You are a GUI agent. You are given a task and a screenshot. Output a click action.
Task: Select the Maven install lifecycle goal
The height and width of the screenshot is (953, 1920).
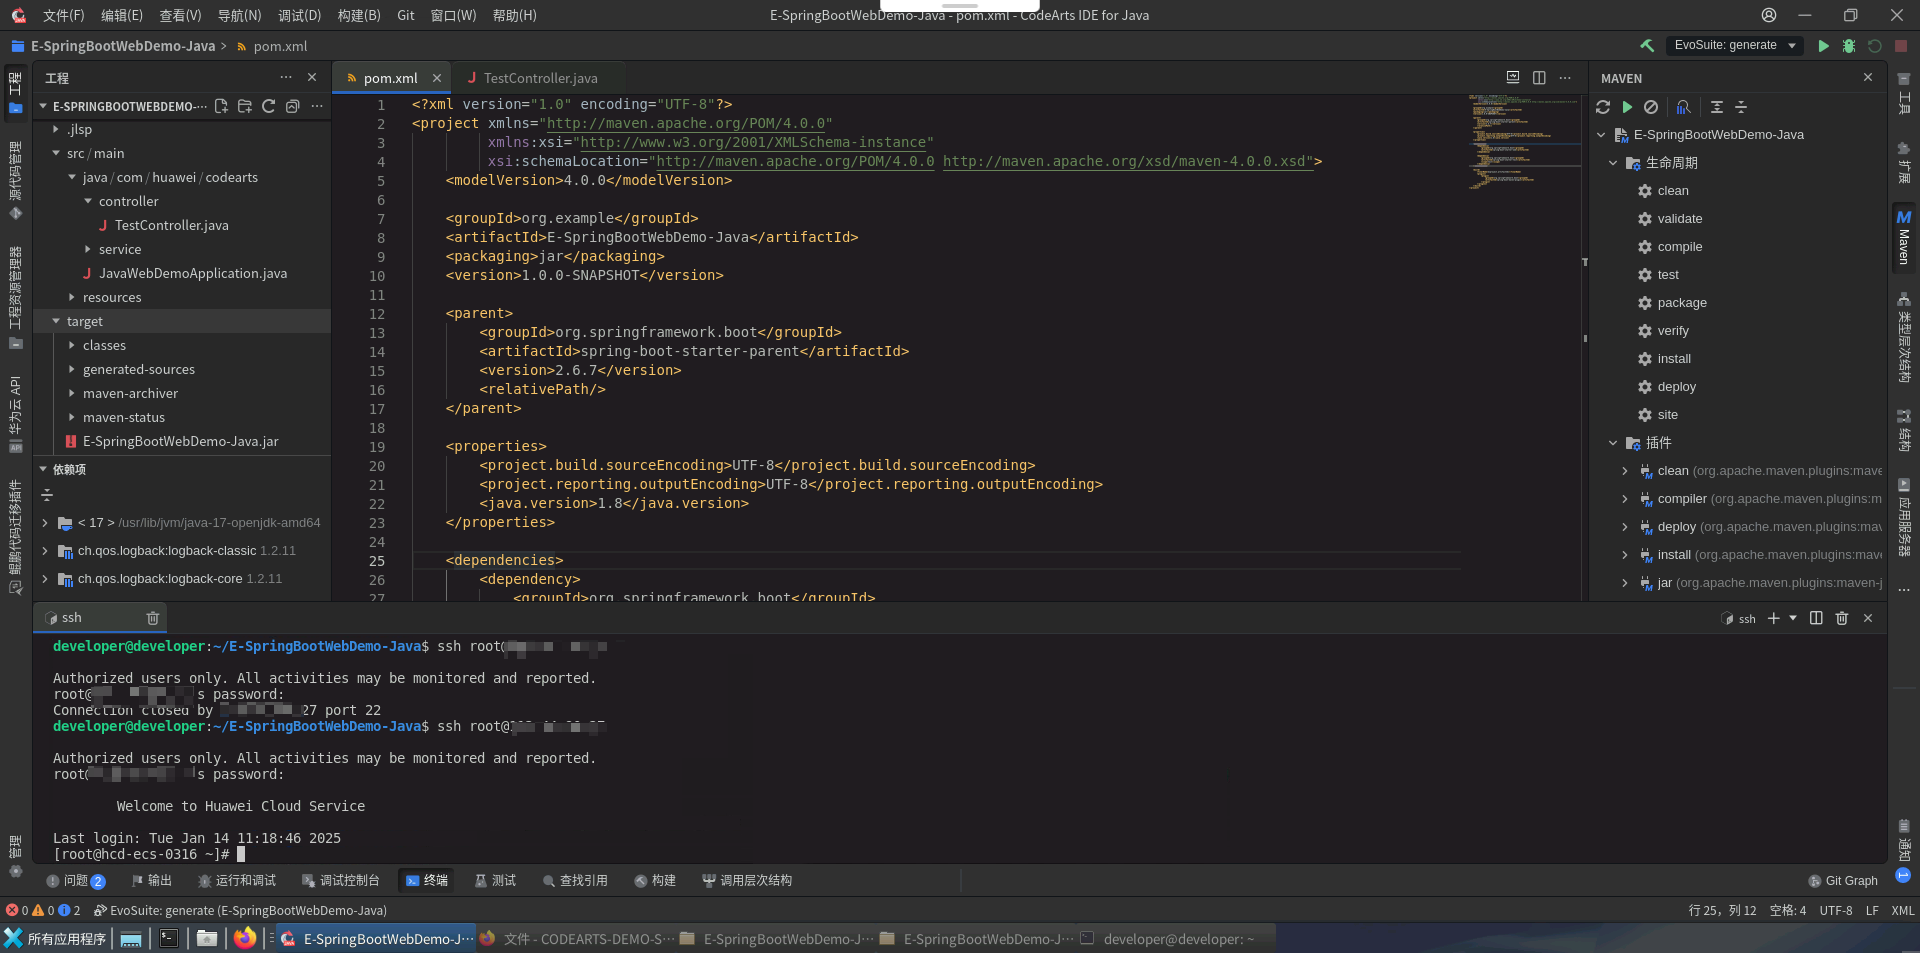1674,359
